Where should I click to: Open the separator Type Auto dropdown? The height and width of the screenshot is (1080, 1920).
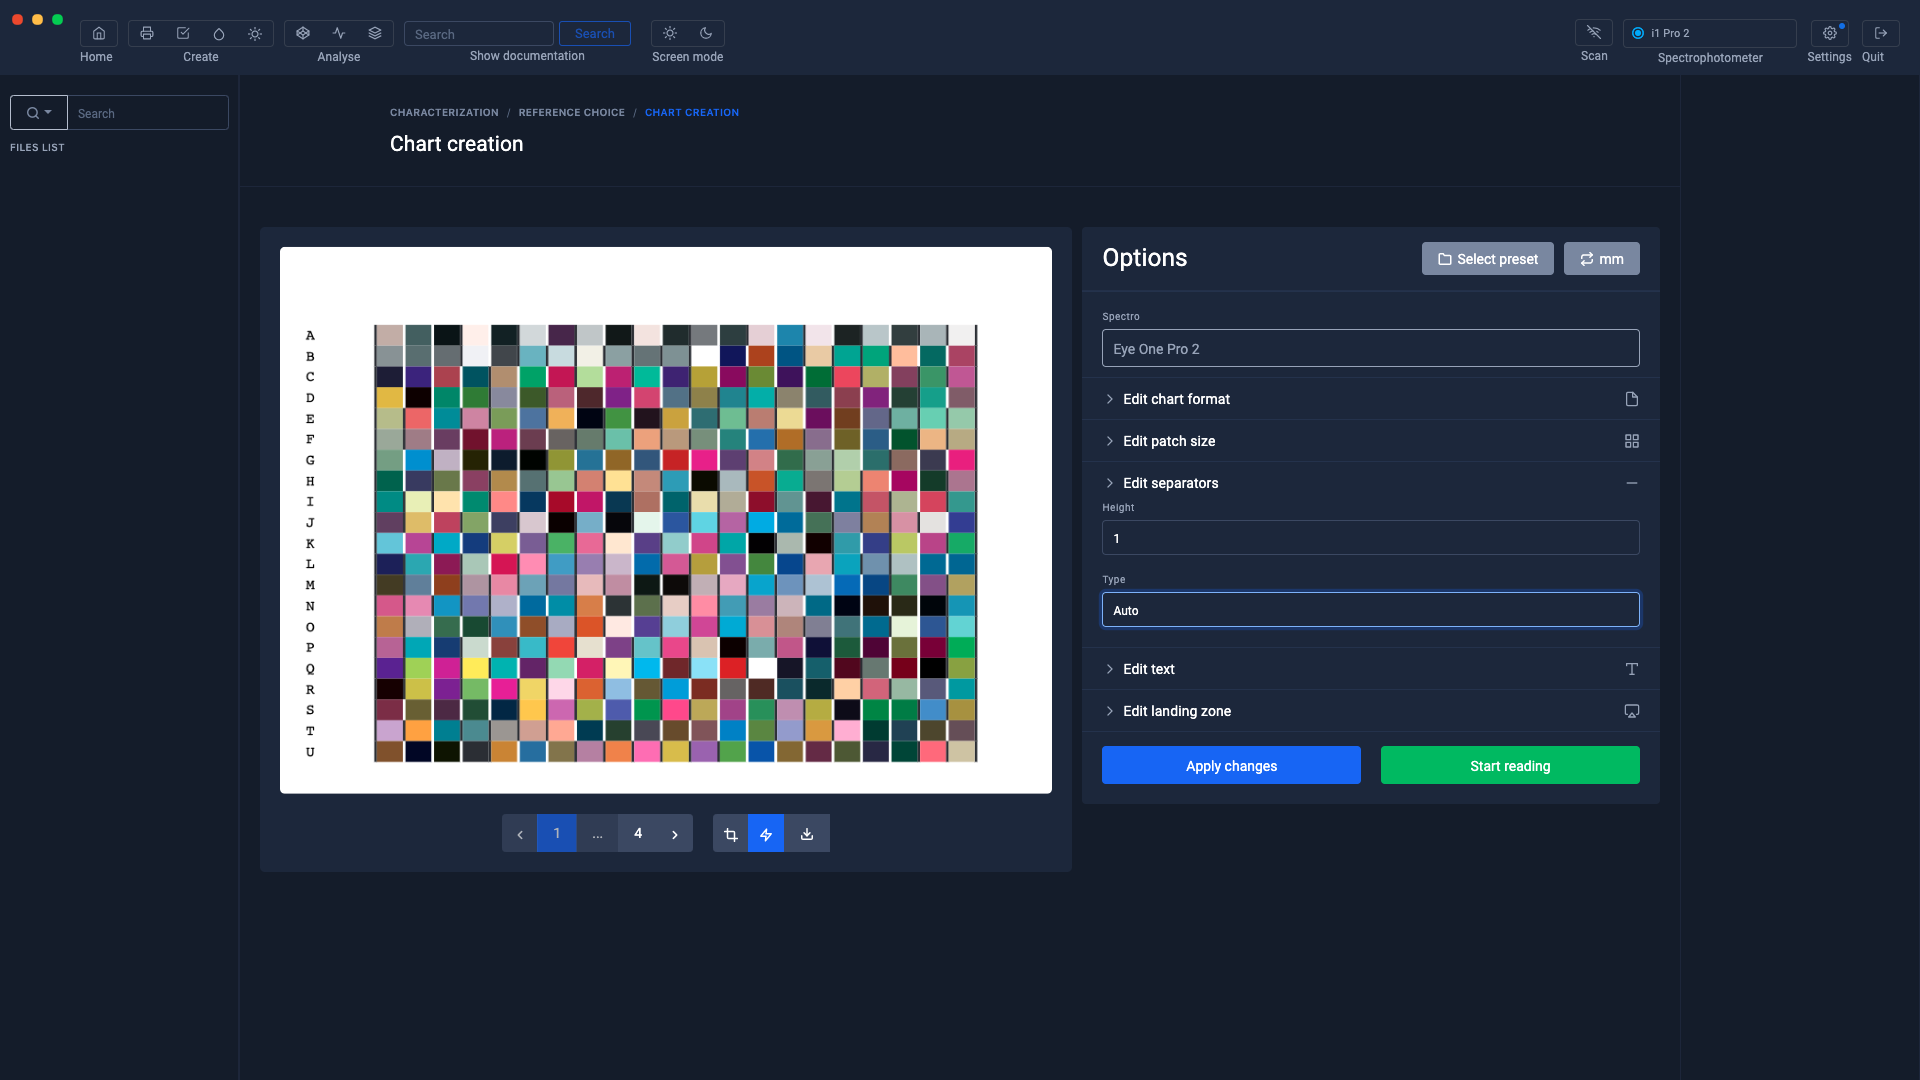[x=1371, y=610]
